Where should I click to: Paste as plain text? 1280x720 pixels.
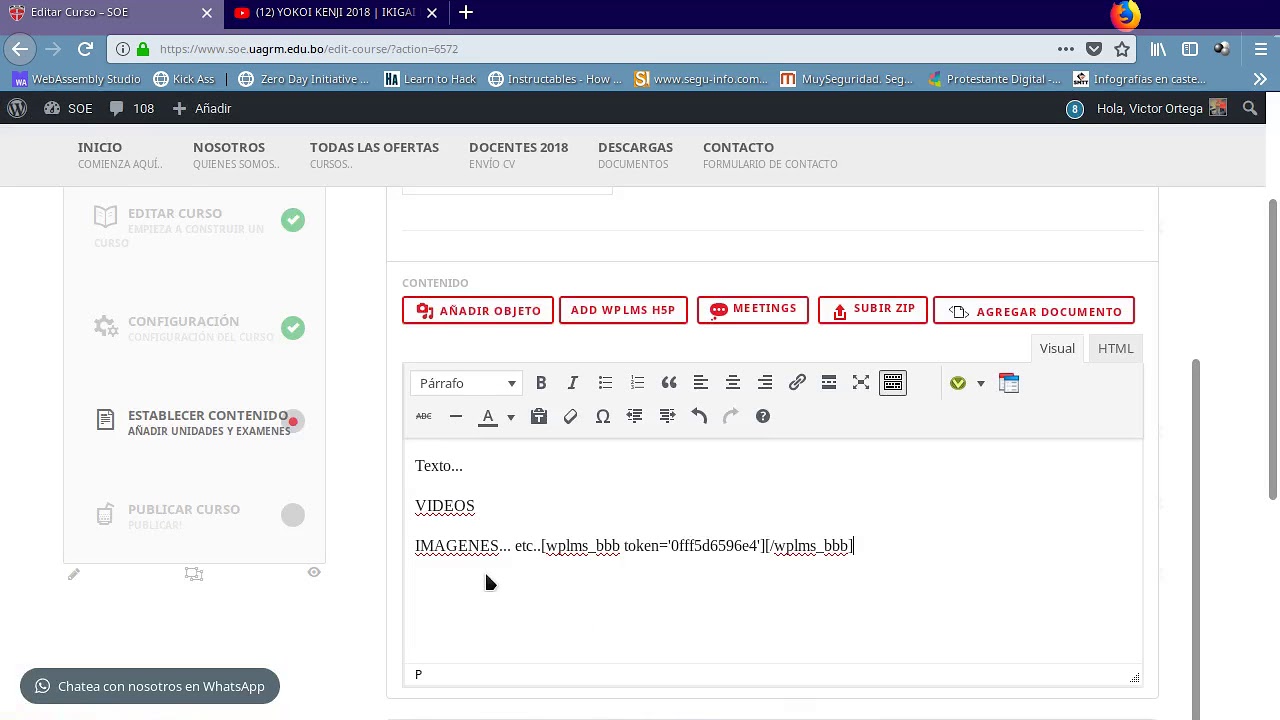[539, 416]
